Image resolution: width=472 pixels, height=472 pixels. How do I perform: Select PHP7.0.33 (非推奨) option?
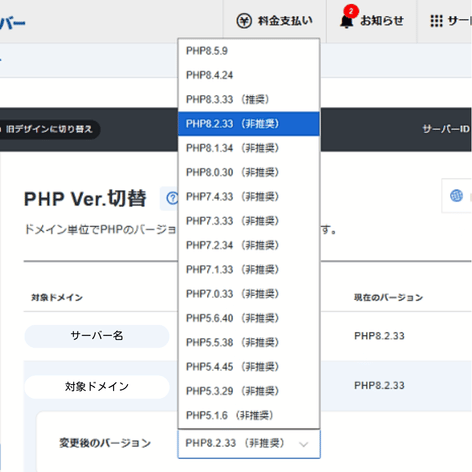pos(249,294)
